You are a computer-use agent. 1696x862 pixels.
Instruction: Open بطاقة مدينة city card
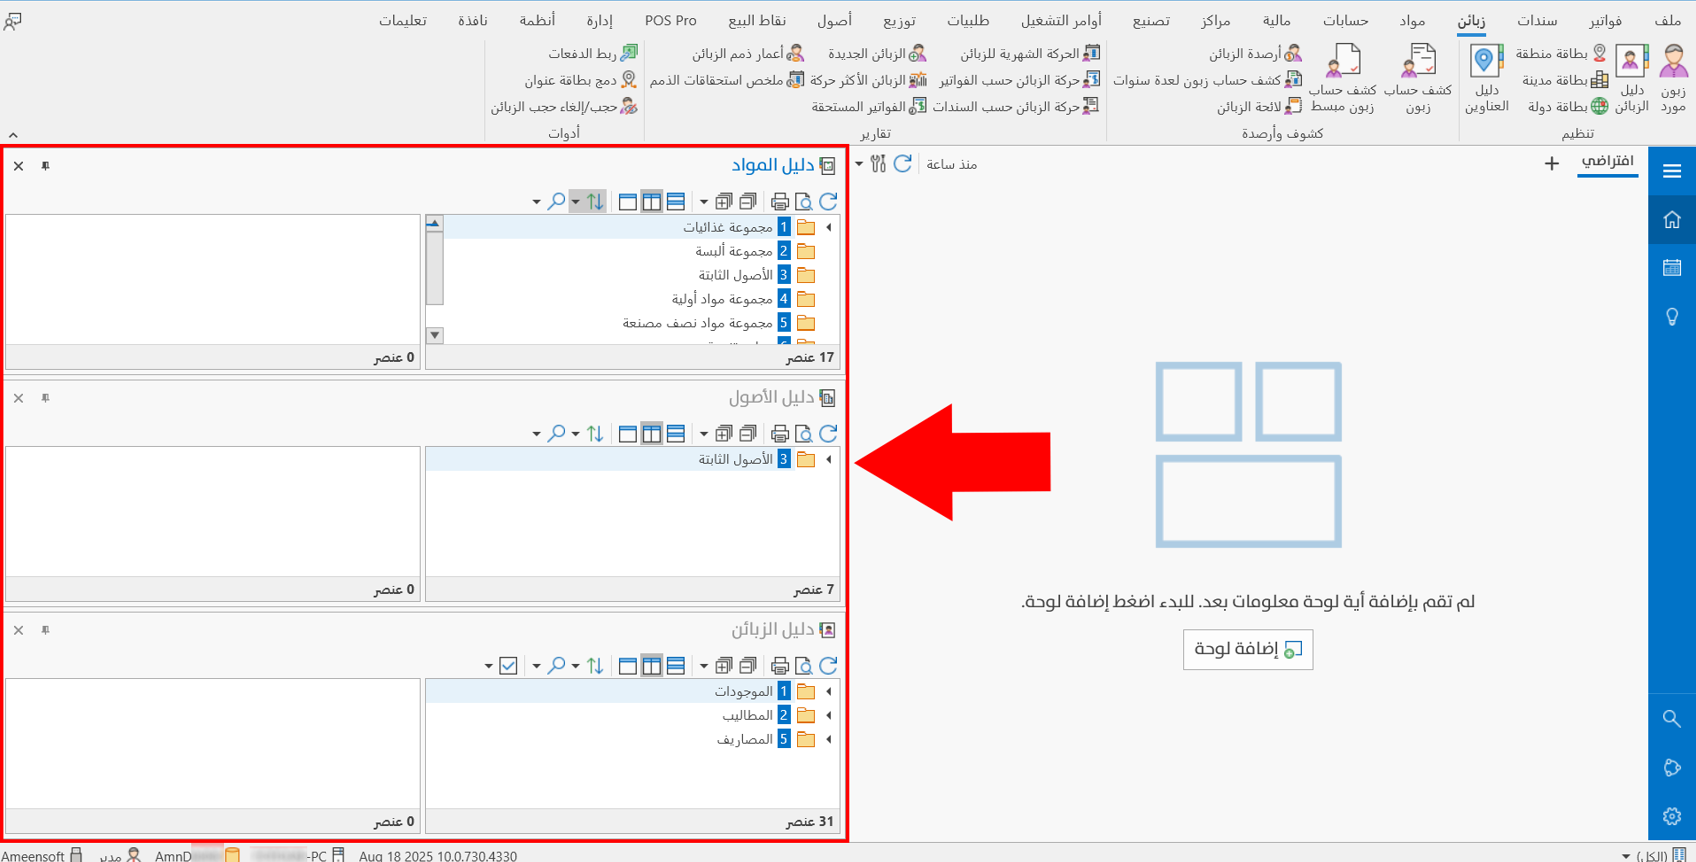(x=1564, y=80)
